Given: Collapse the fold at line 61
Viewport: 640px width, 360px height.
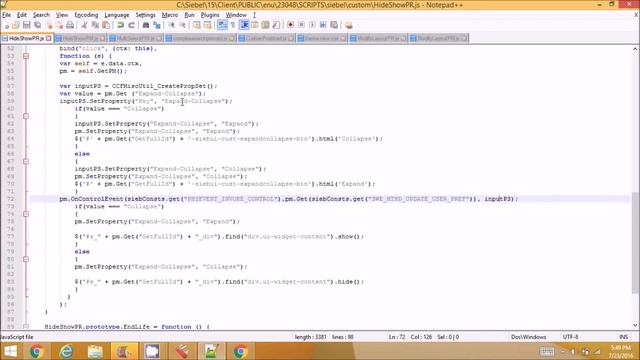Looking at the screenshot, I should (x=26, y=116).
